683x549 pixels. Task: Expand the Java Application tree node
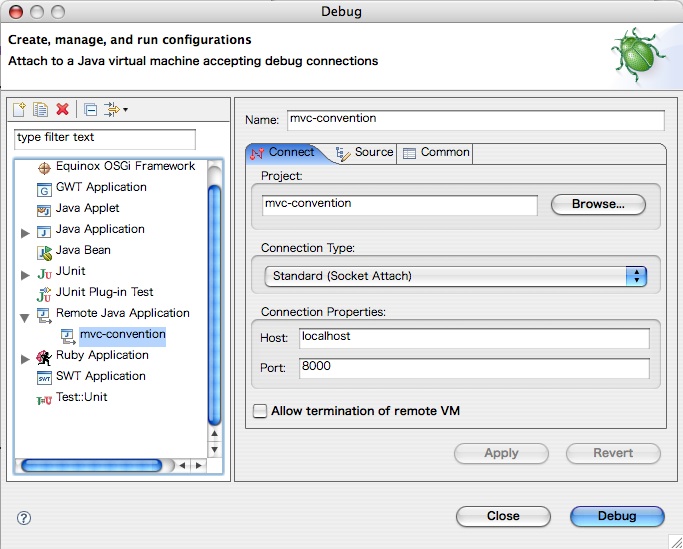[26, 231]
